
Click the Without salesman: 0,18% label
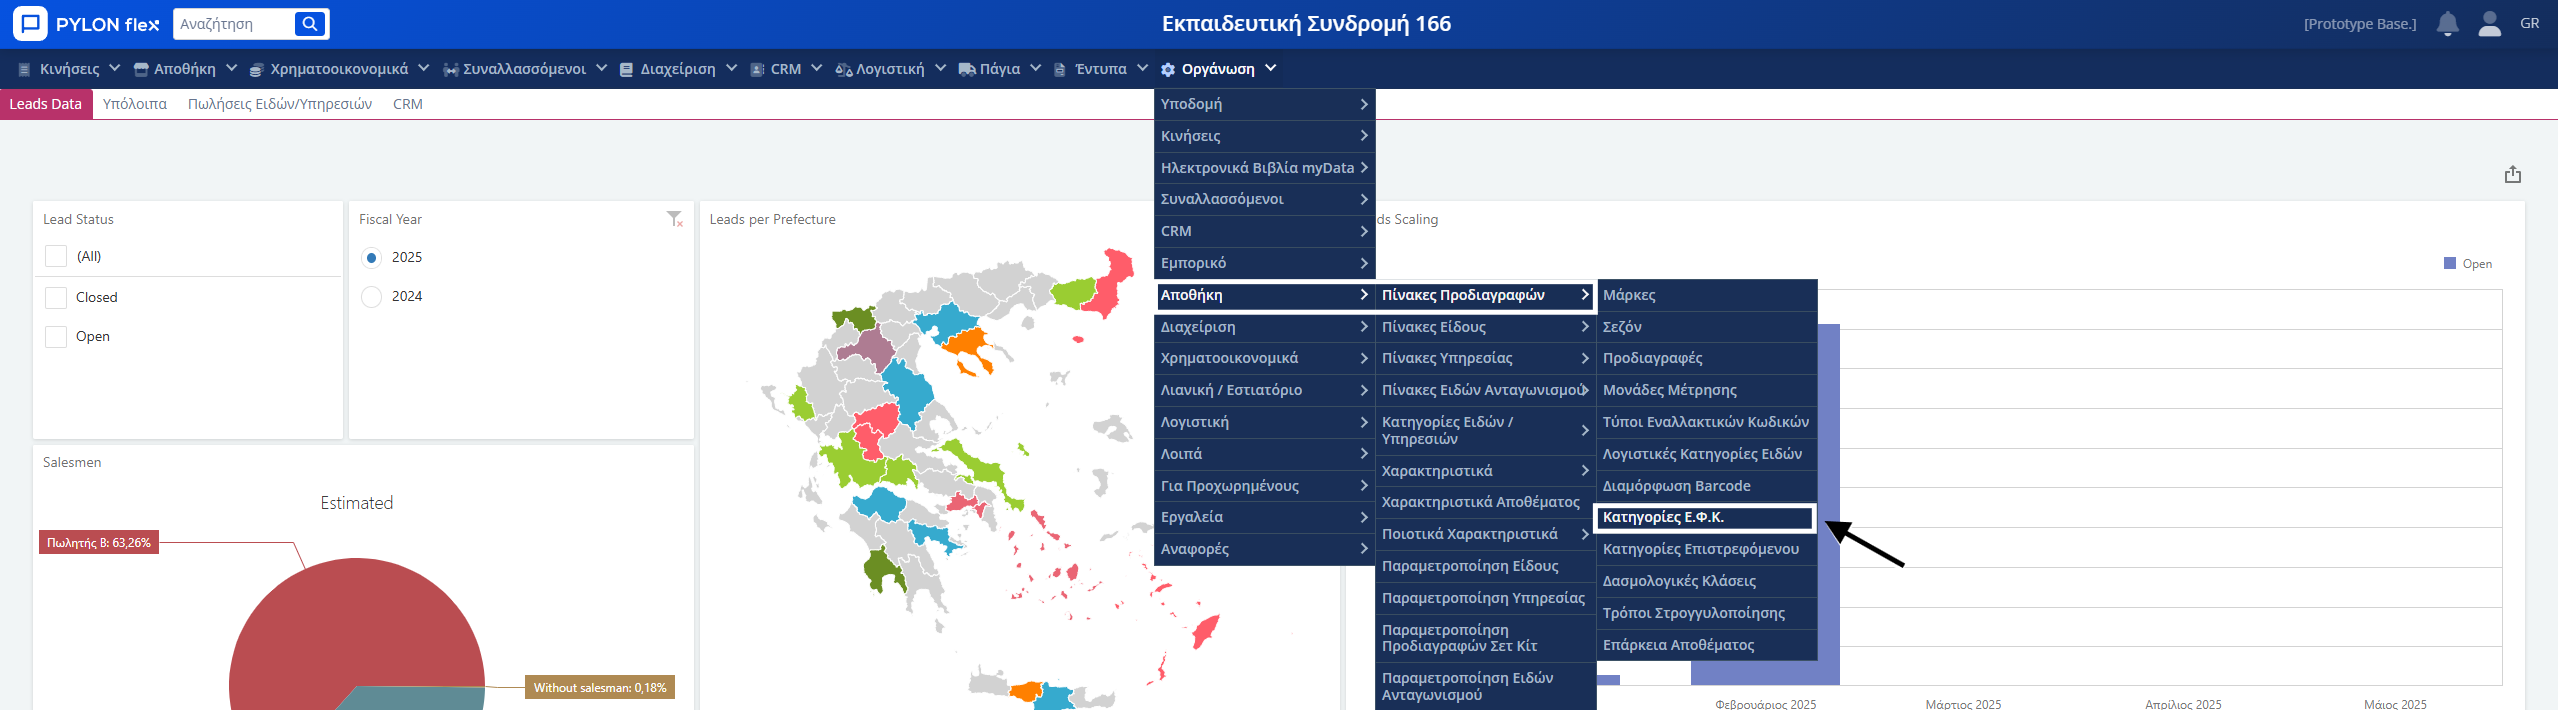(x=600, y=687)
